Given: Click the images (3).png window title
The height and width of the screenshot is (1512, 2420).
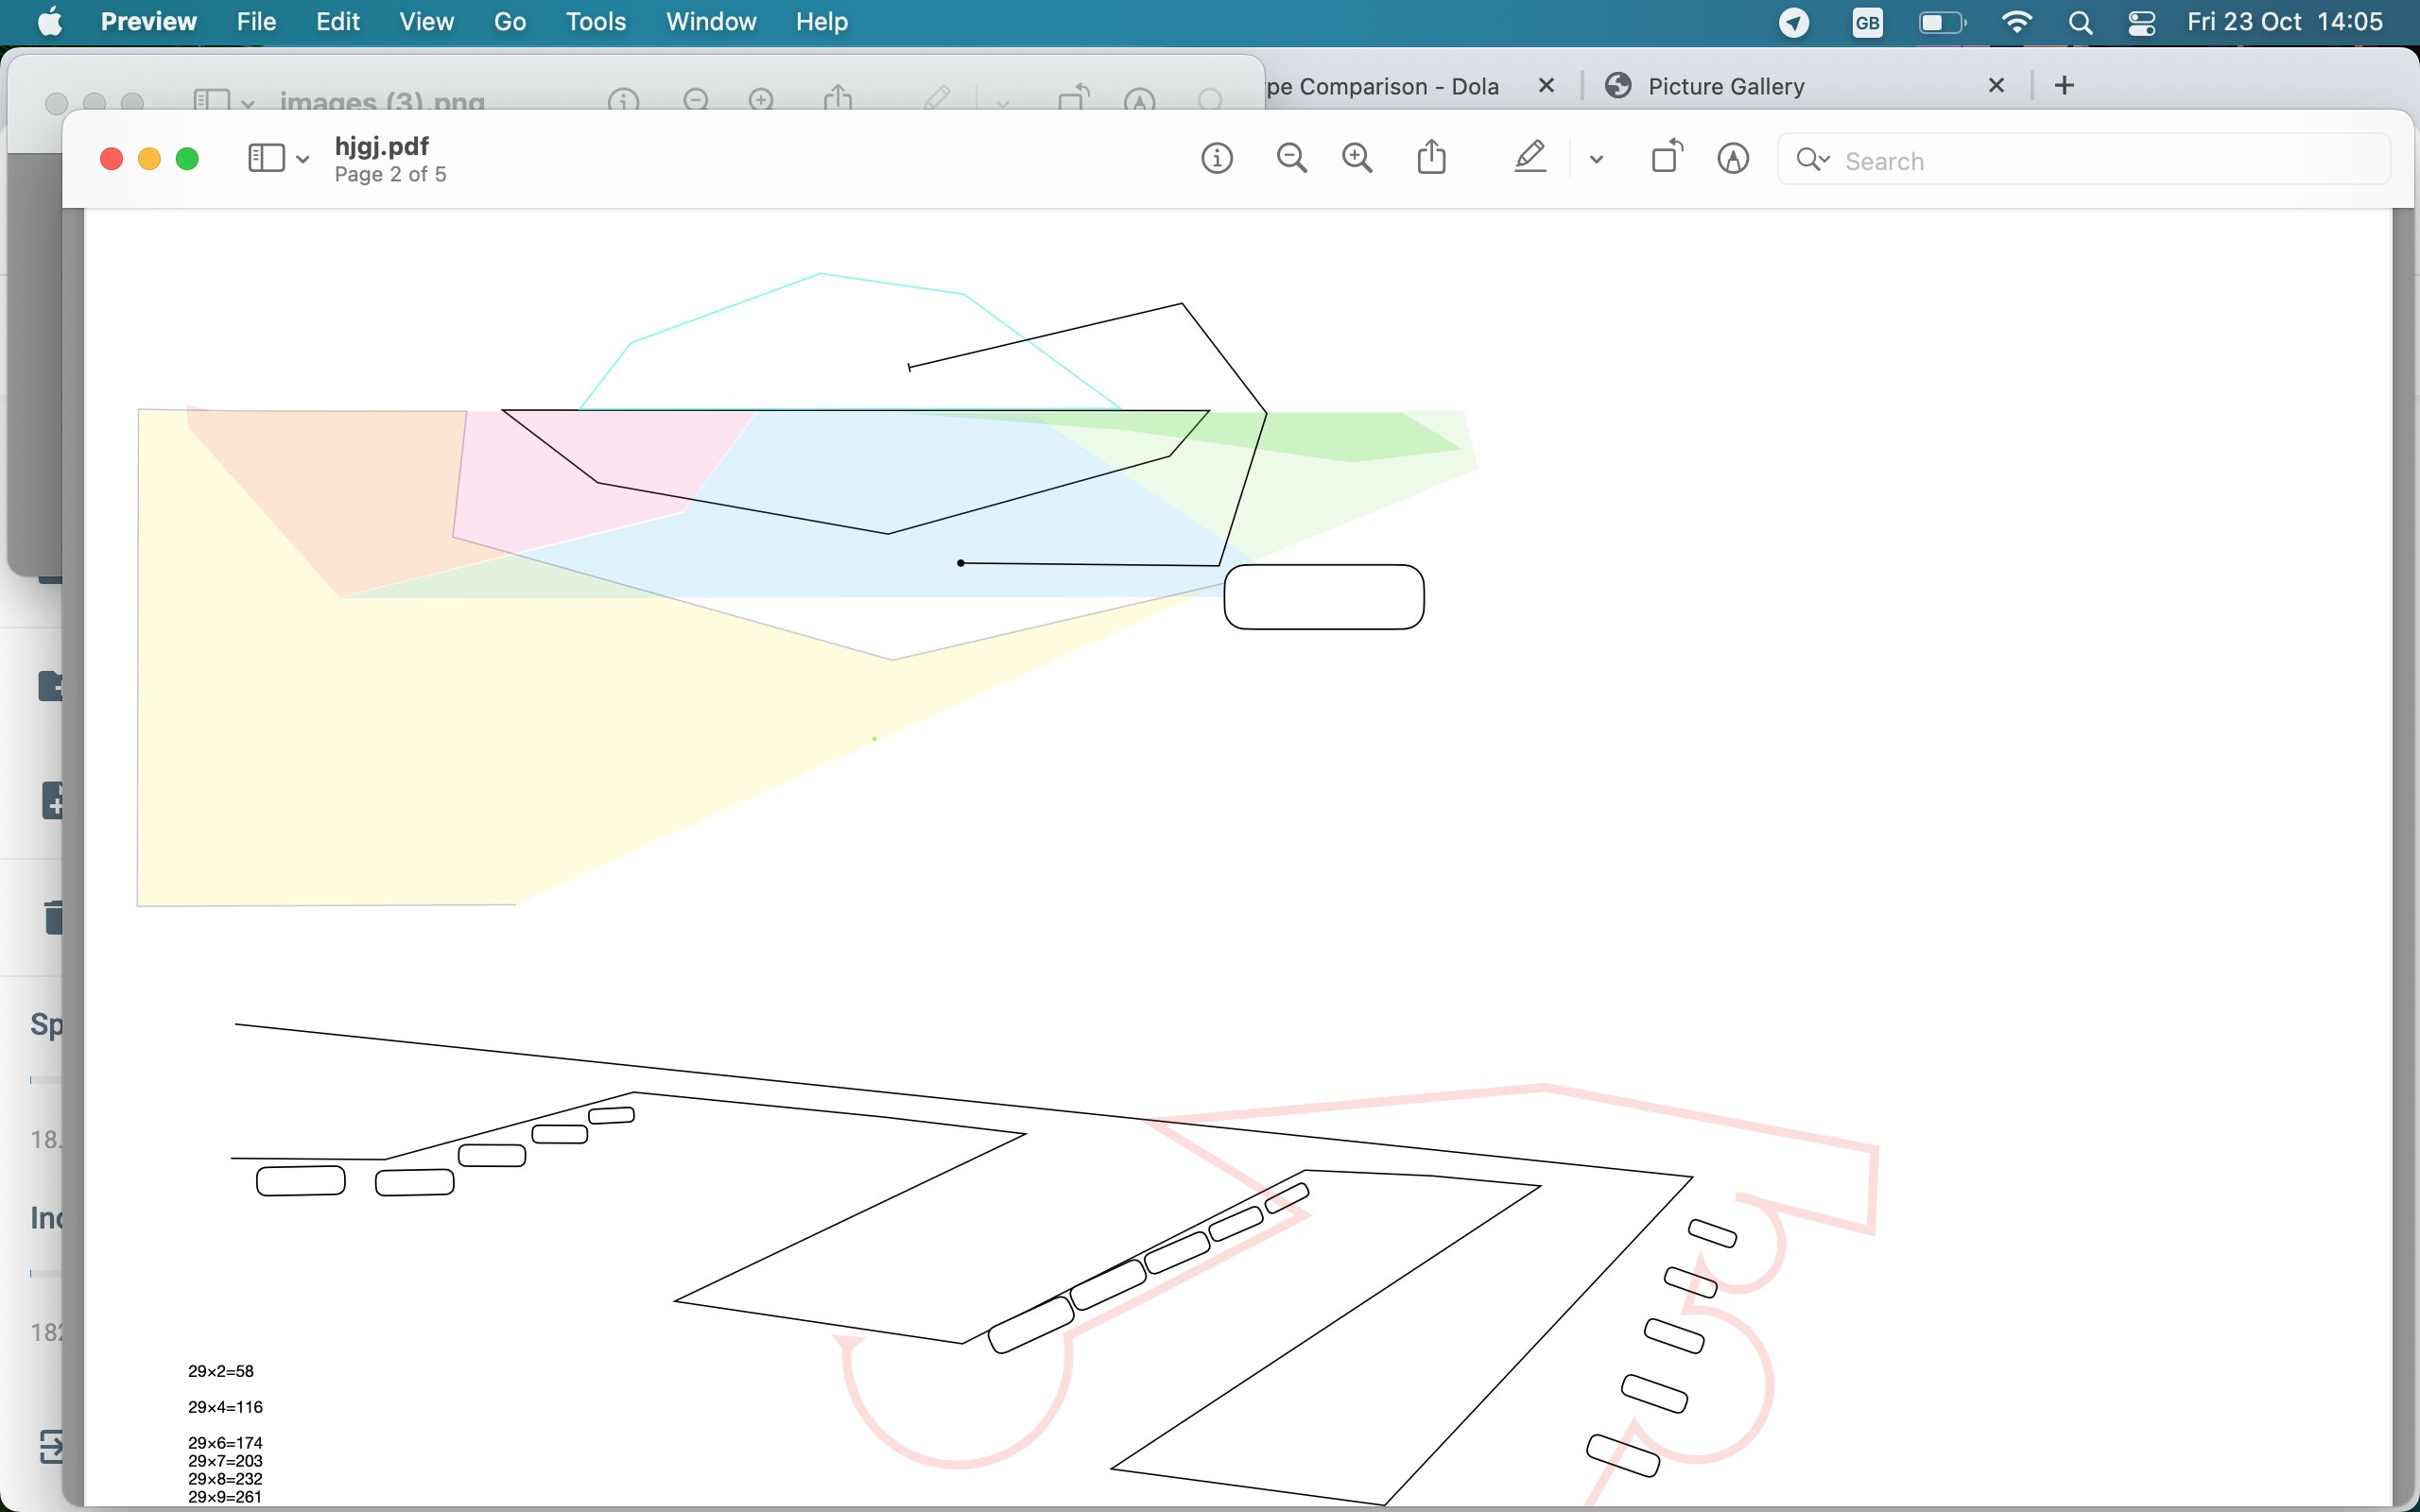Looking at the screenshot, I should click(382, 100).
